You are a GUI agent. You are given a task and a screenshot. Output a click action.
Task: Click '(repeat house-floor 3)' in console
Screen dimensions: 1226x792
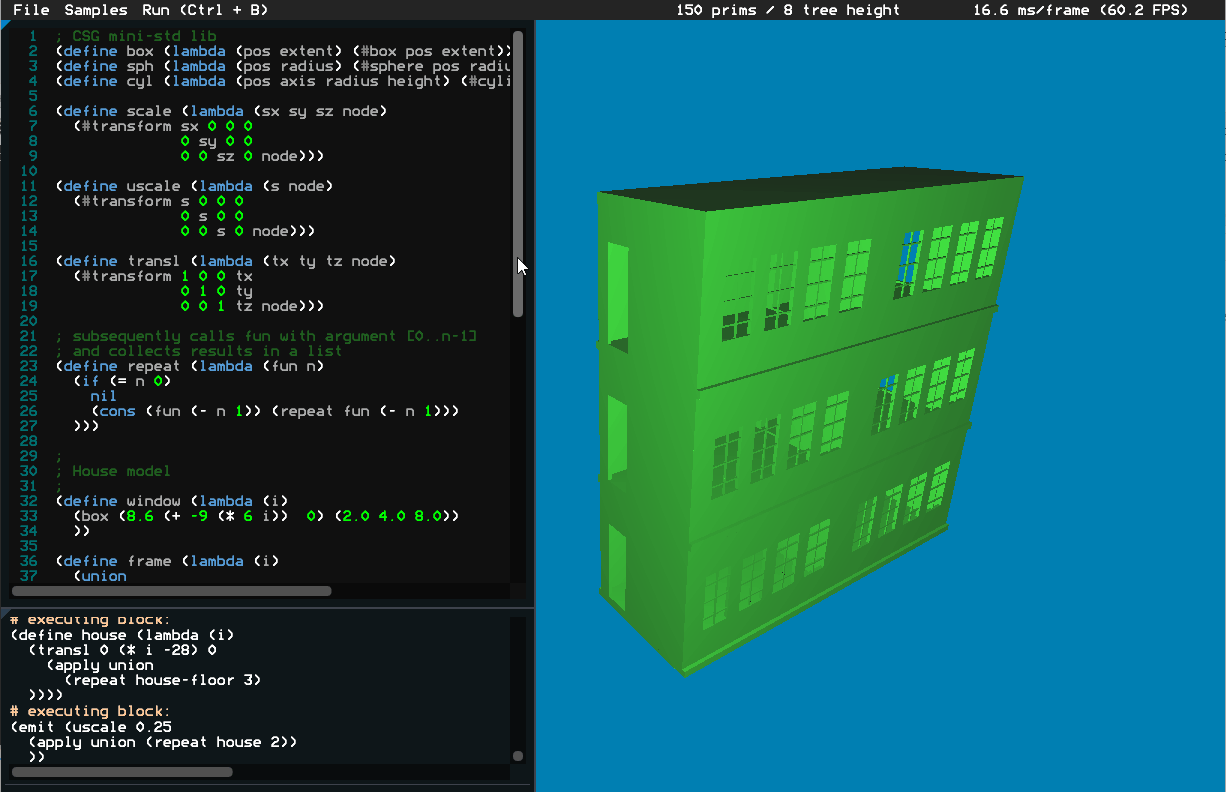click(162, 680)
